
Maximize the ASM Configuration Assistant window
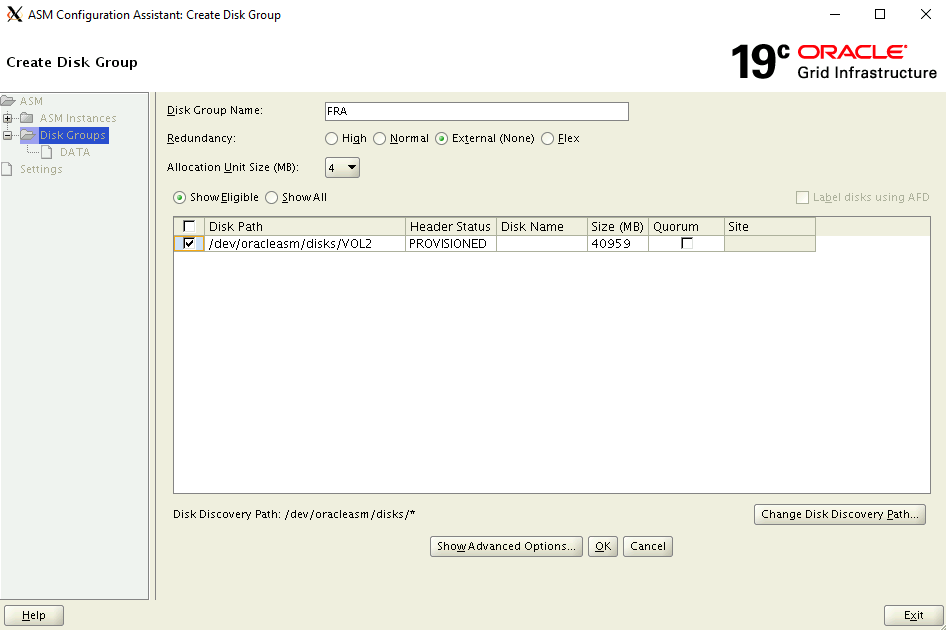(880, 14)
